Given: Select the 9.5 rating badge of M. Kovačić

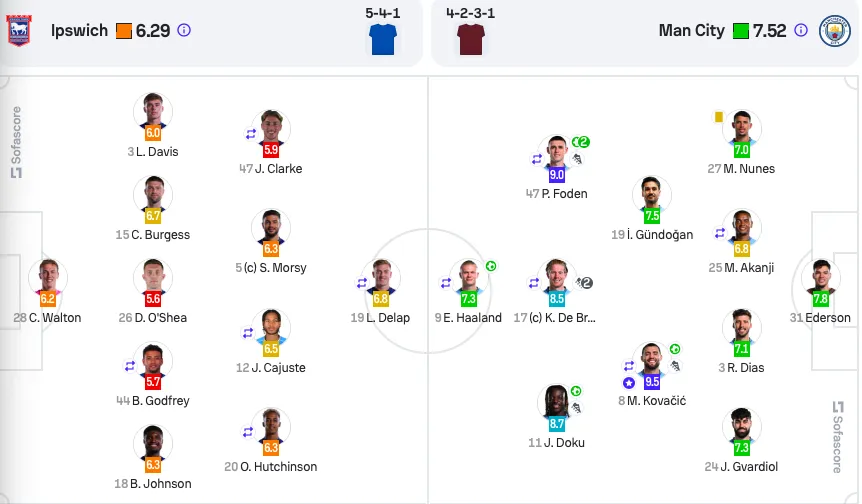Looking at the screenshot, I should pyautogui.click(x=651, y=381).
